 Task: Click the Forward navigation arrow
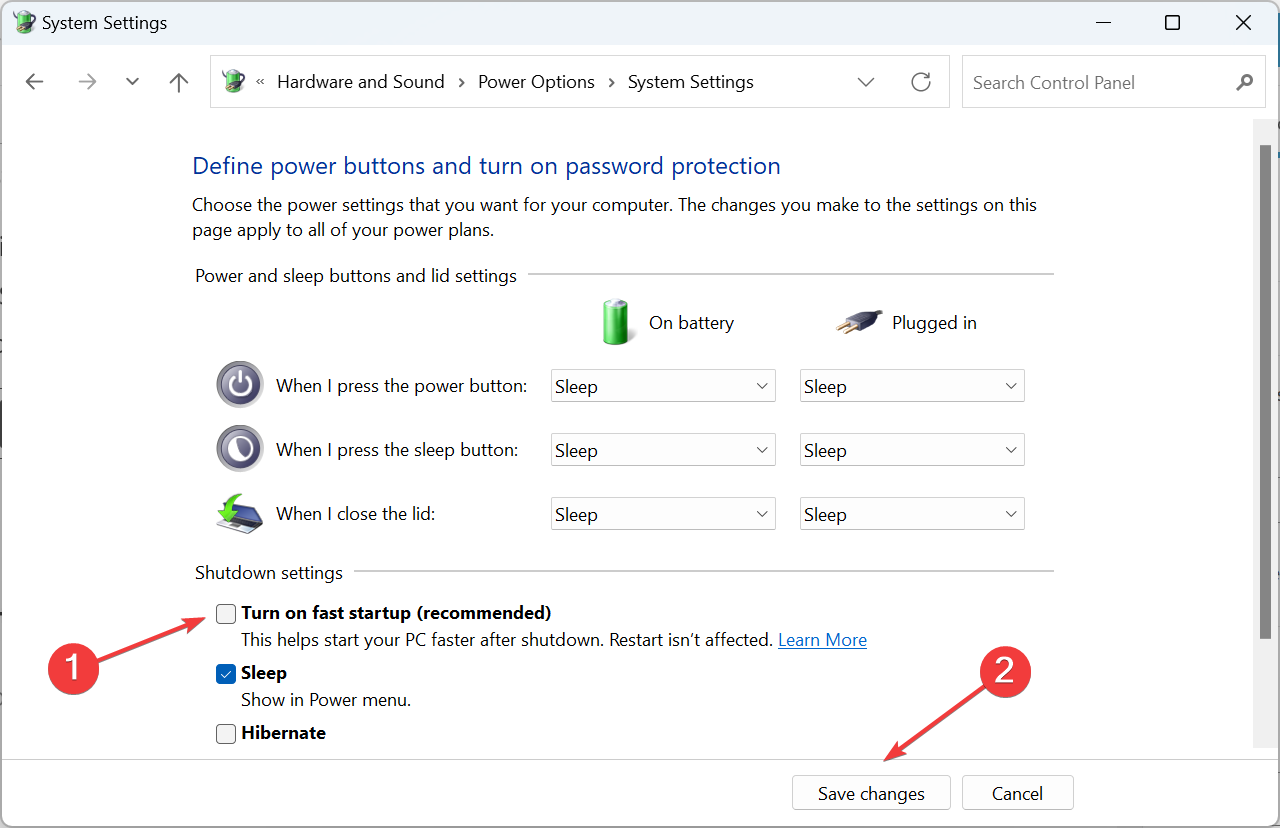pos(87,82)
